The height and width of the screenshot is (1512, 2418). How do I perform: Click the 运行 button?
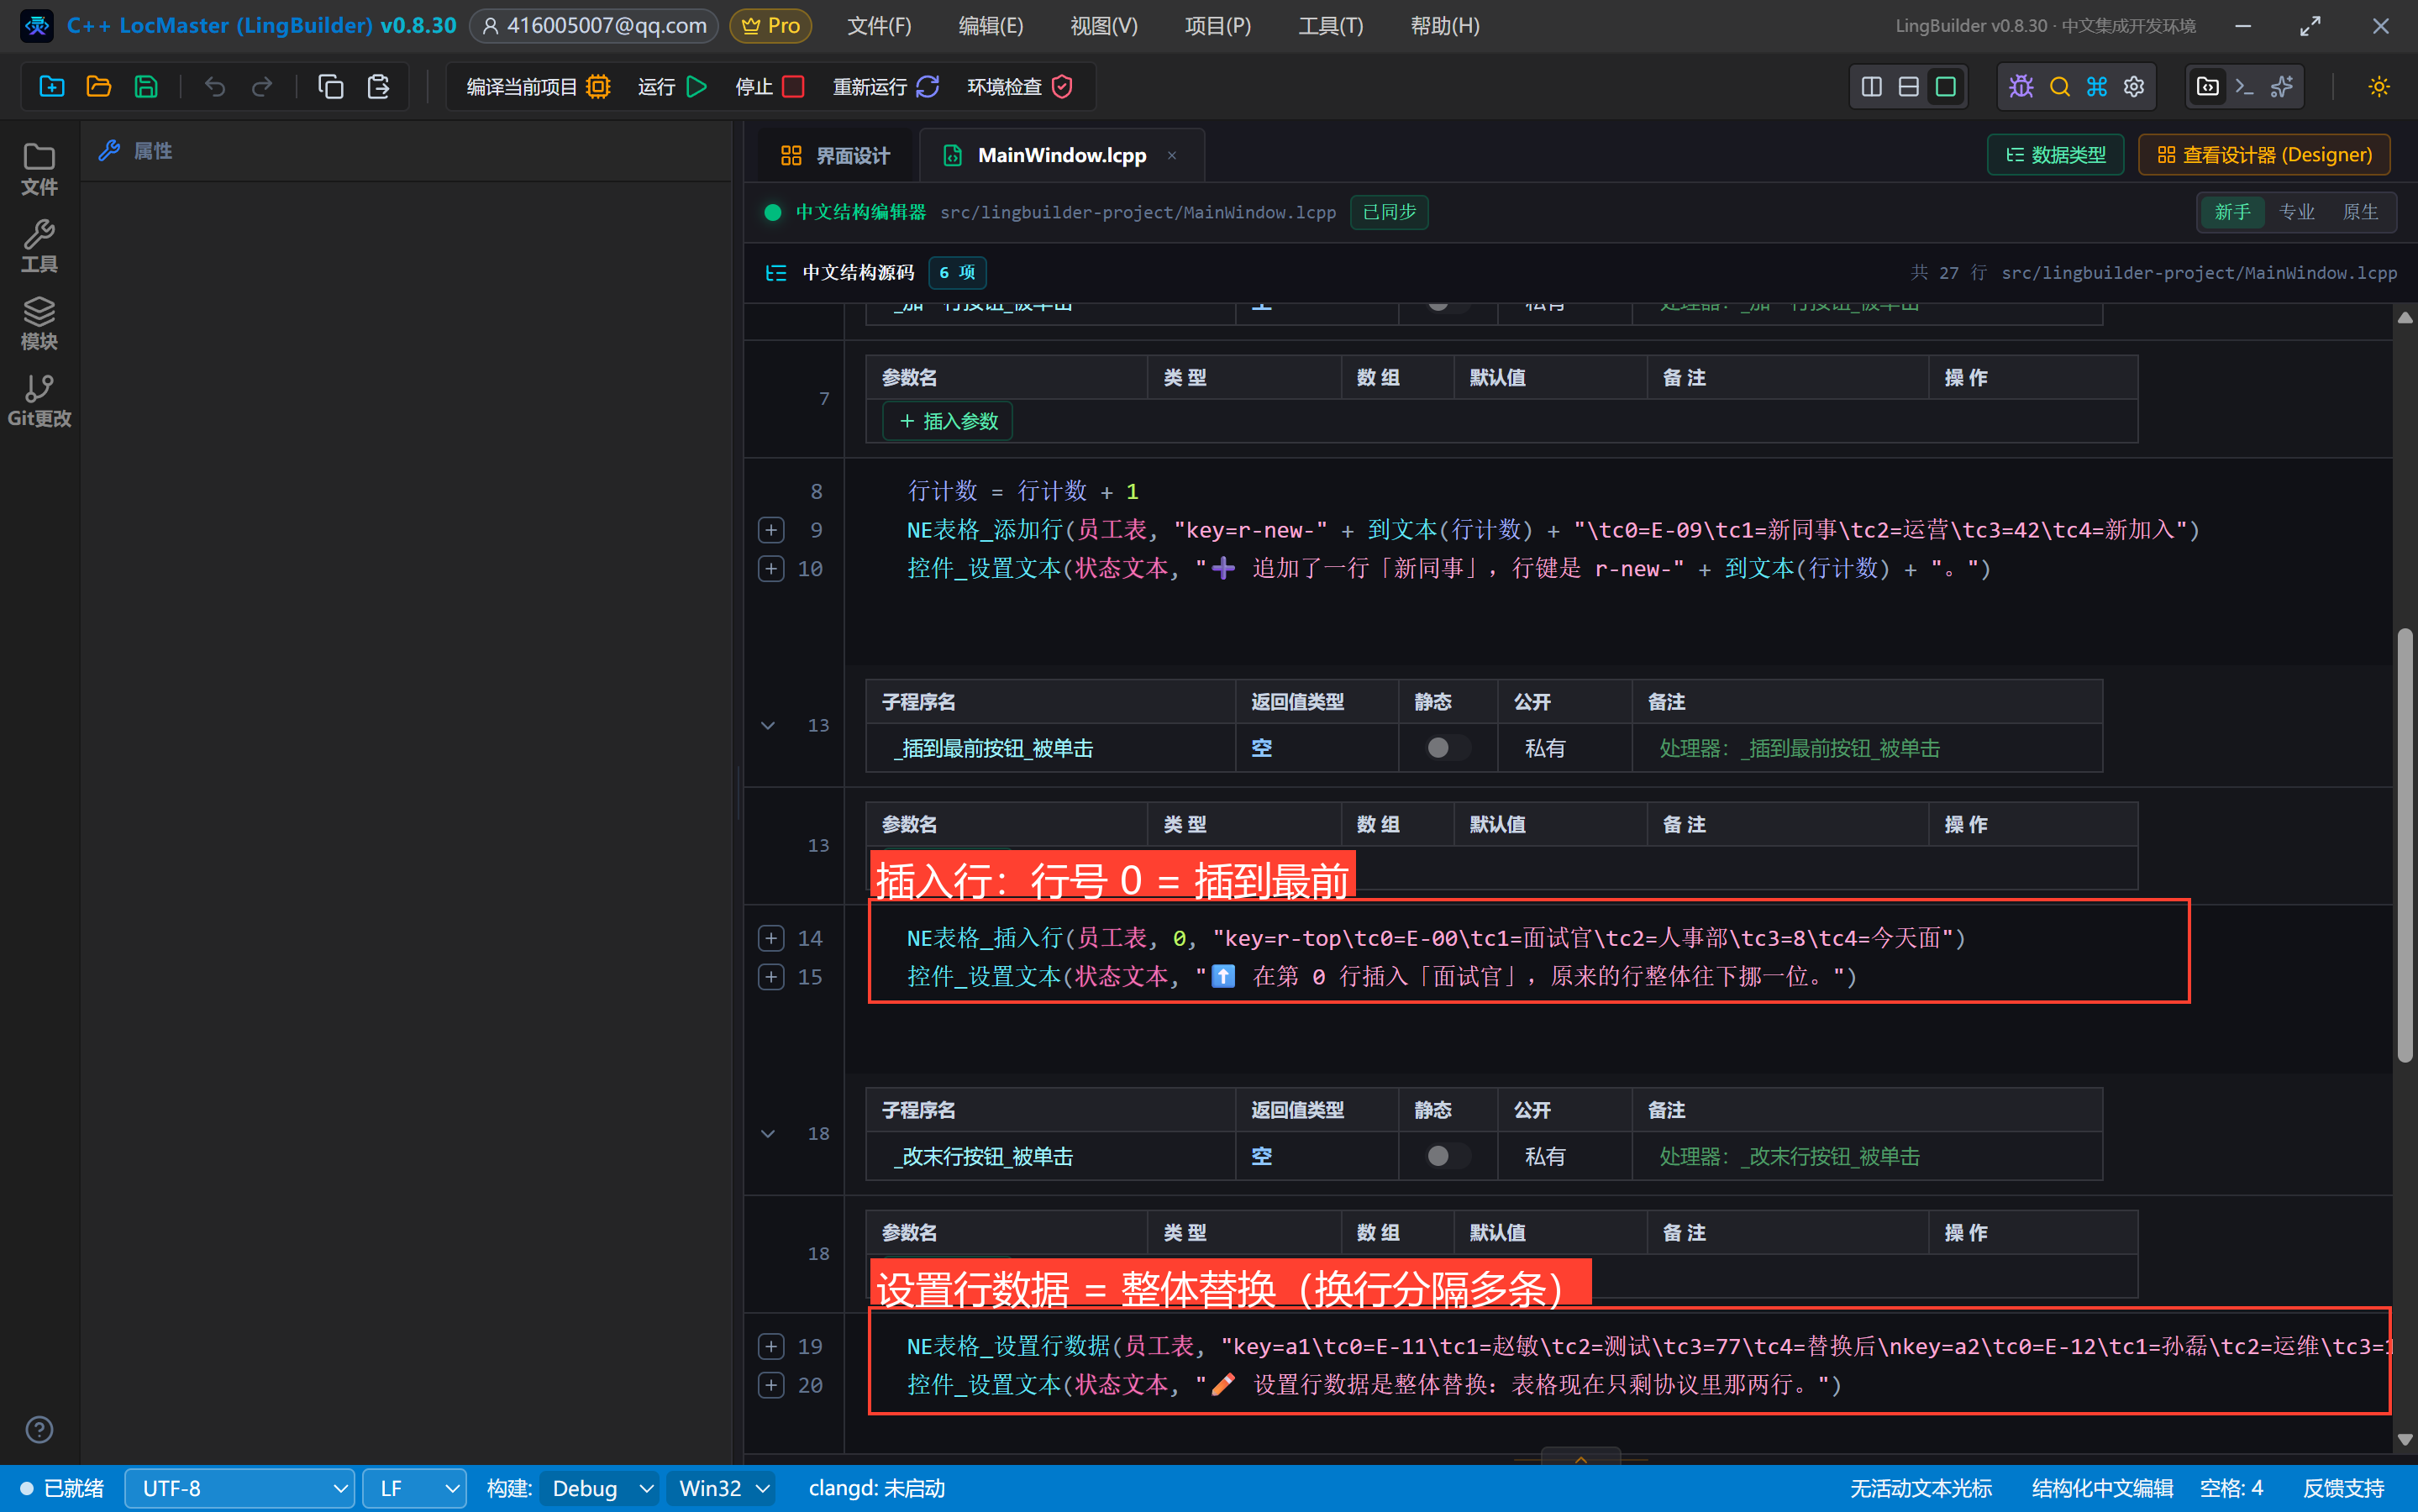[672, 87]
